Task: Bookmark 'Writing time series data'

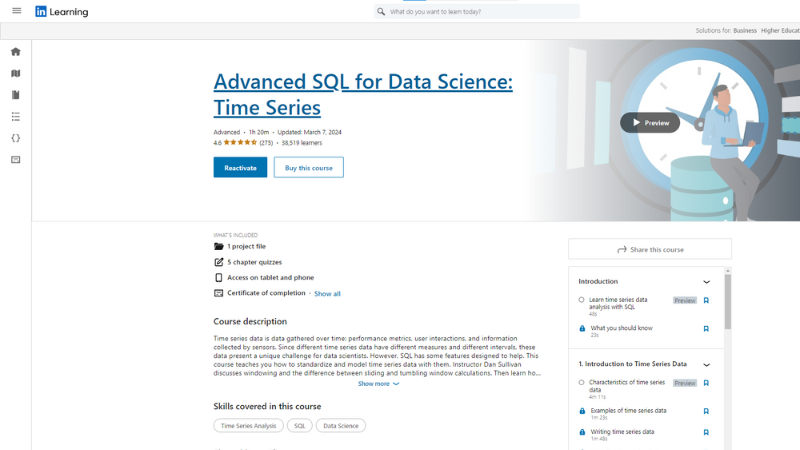Action: (x=706, y=432)
